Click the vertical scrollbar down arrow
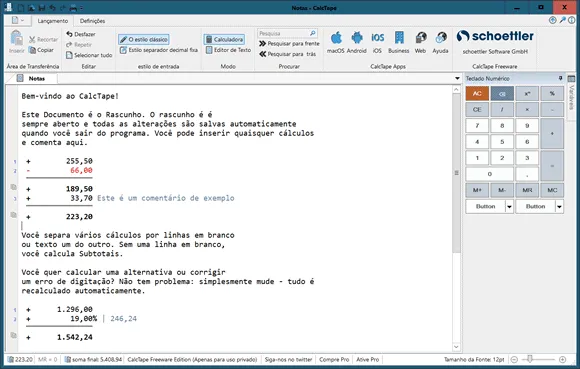This screenshot has width=580, height=369. click(456, 347)
